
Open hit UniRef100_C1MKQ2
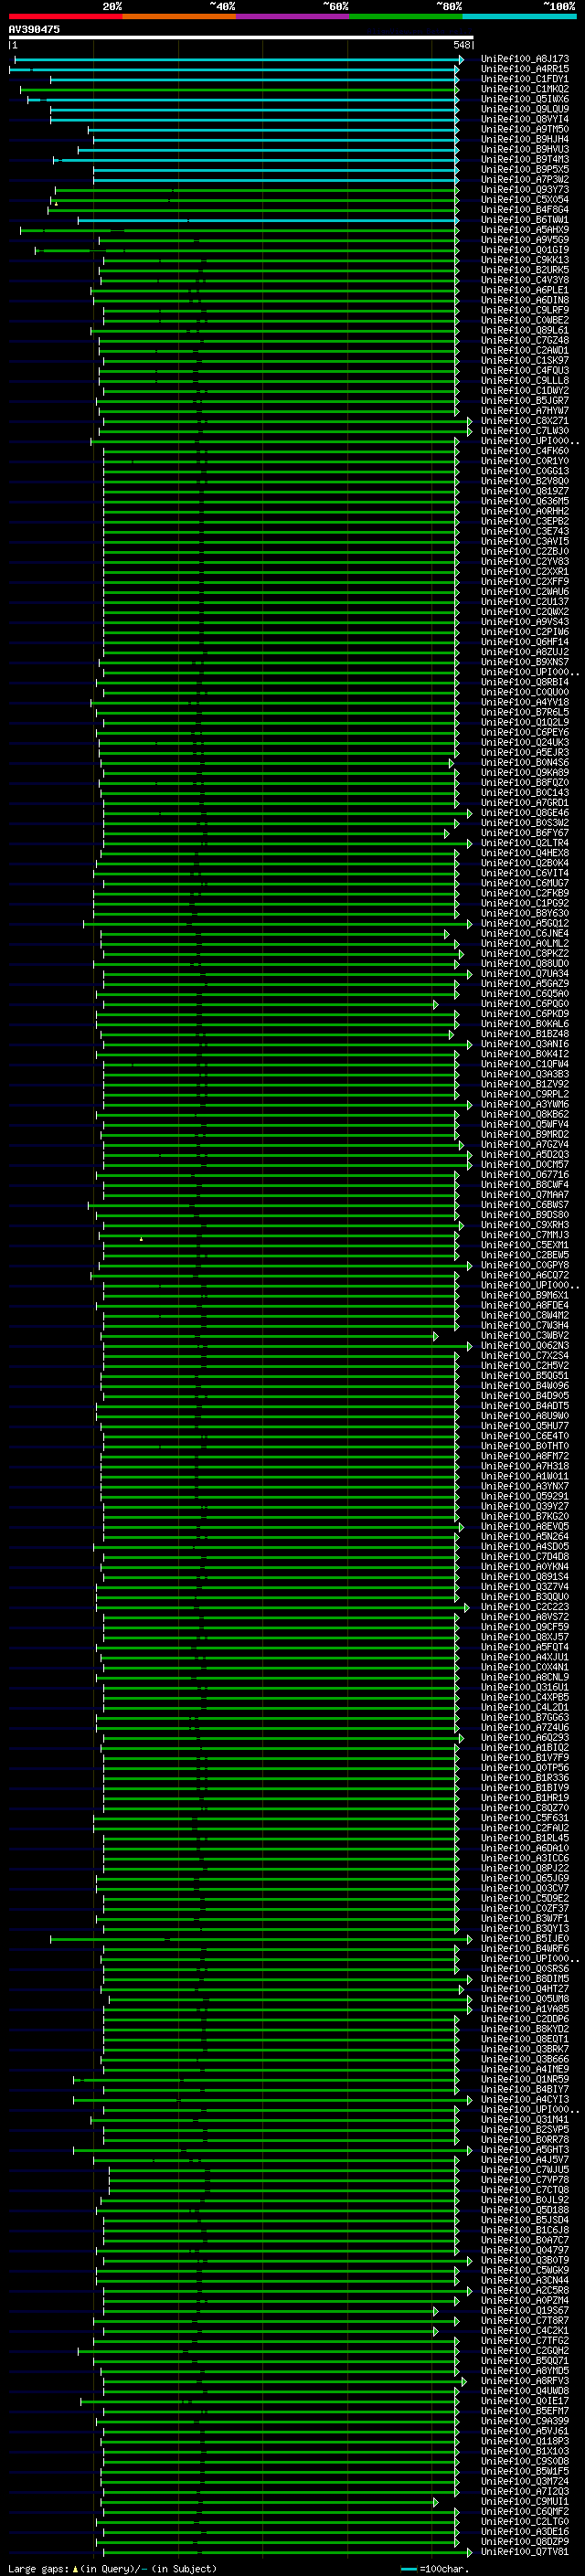tap(525, 89)
